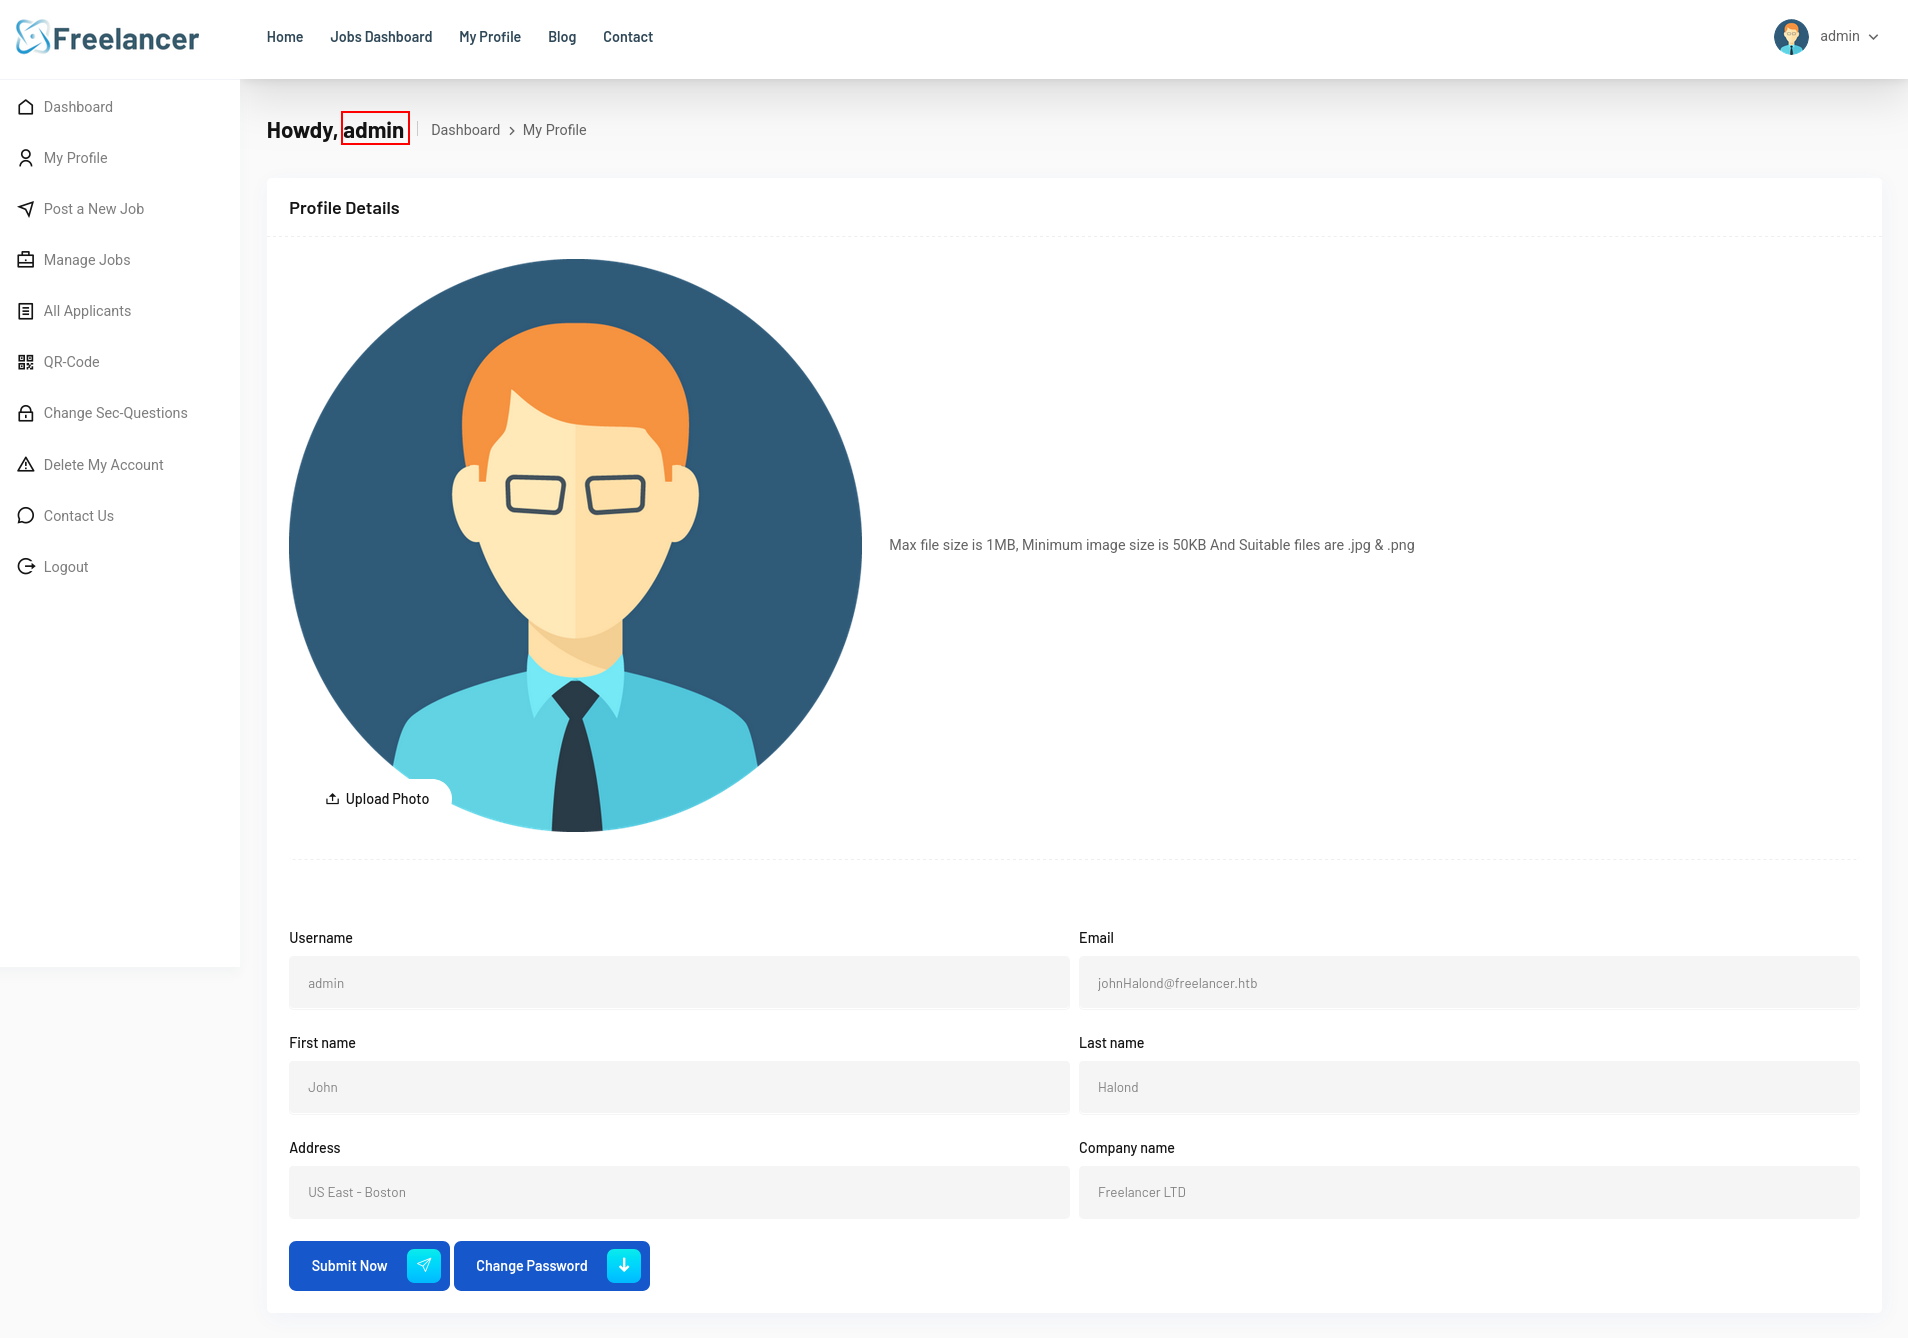Open the QR-Code sidebar link
The height and width of the screenshot is (1338, 1908).
coord(72,362)
